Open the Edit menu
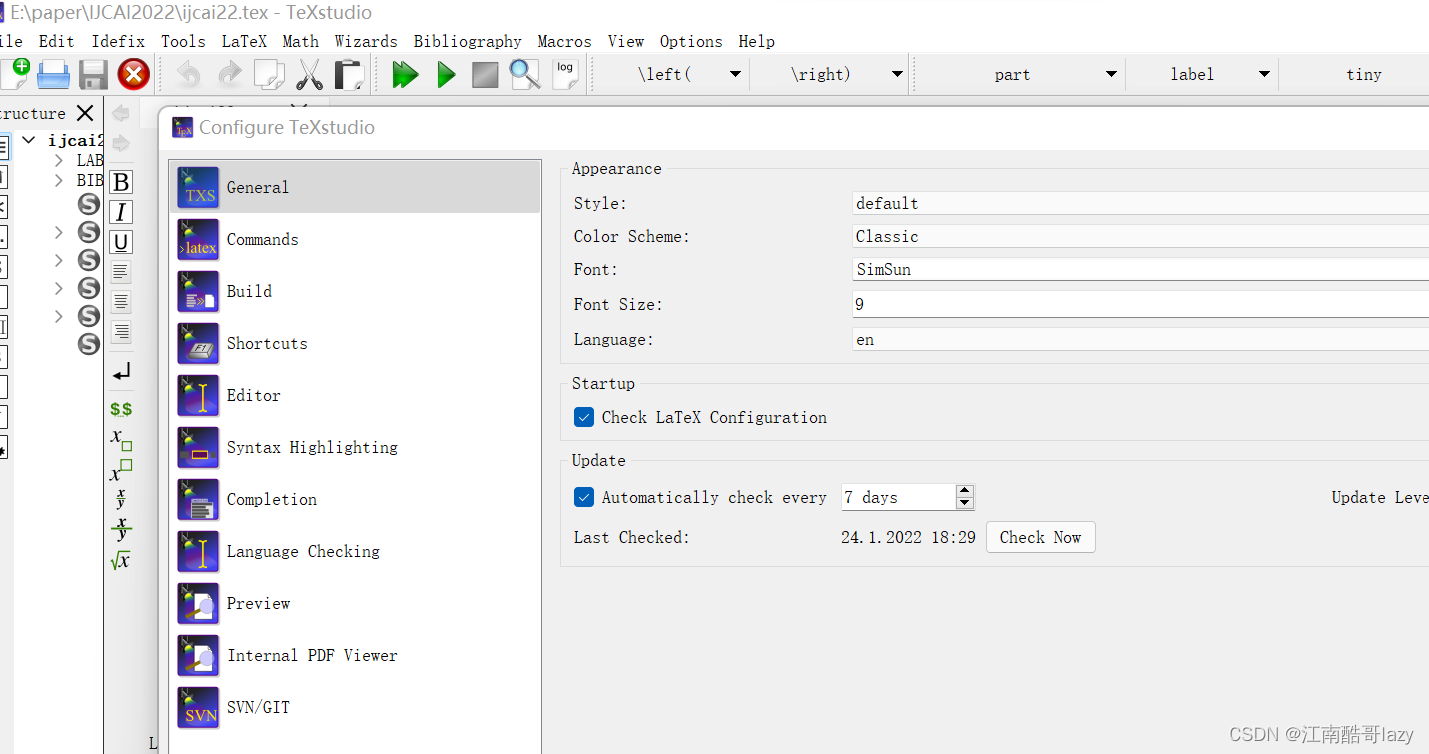This screenshot has width=1429, height=754. (56, 41)
